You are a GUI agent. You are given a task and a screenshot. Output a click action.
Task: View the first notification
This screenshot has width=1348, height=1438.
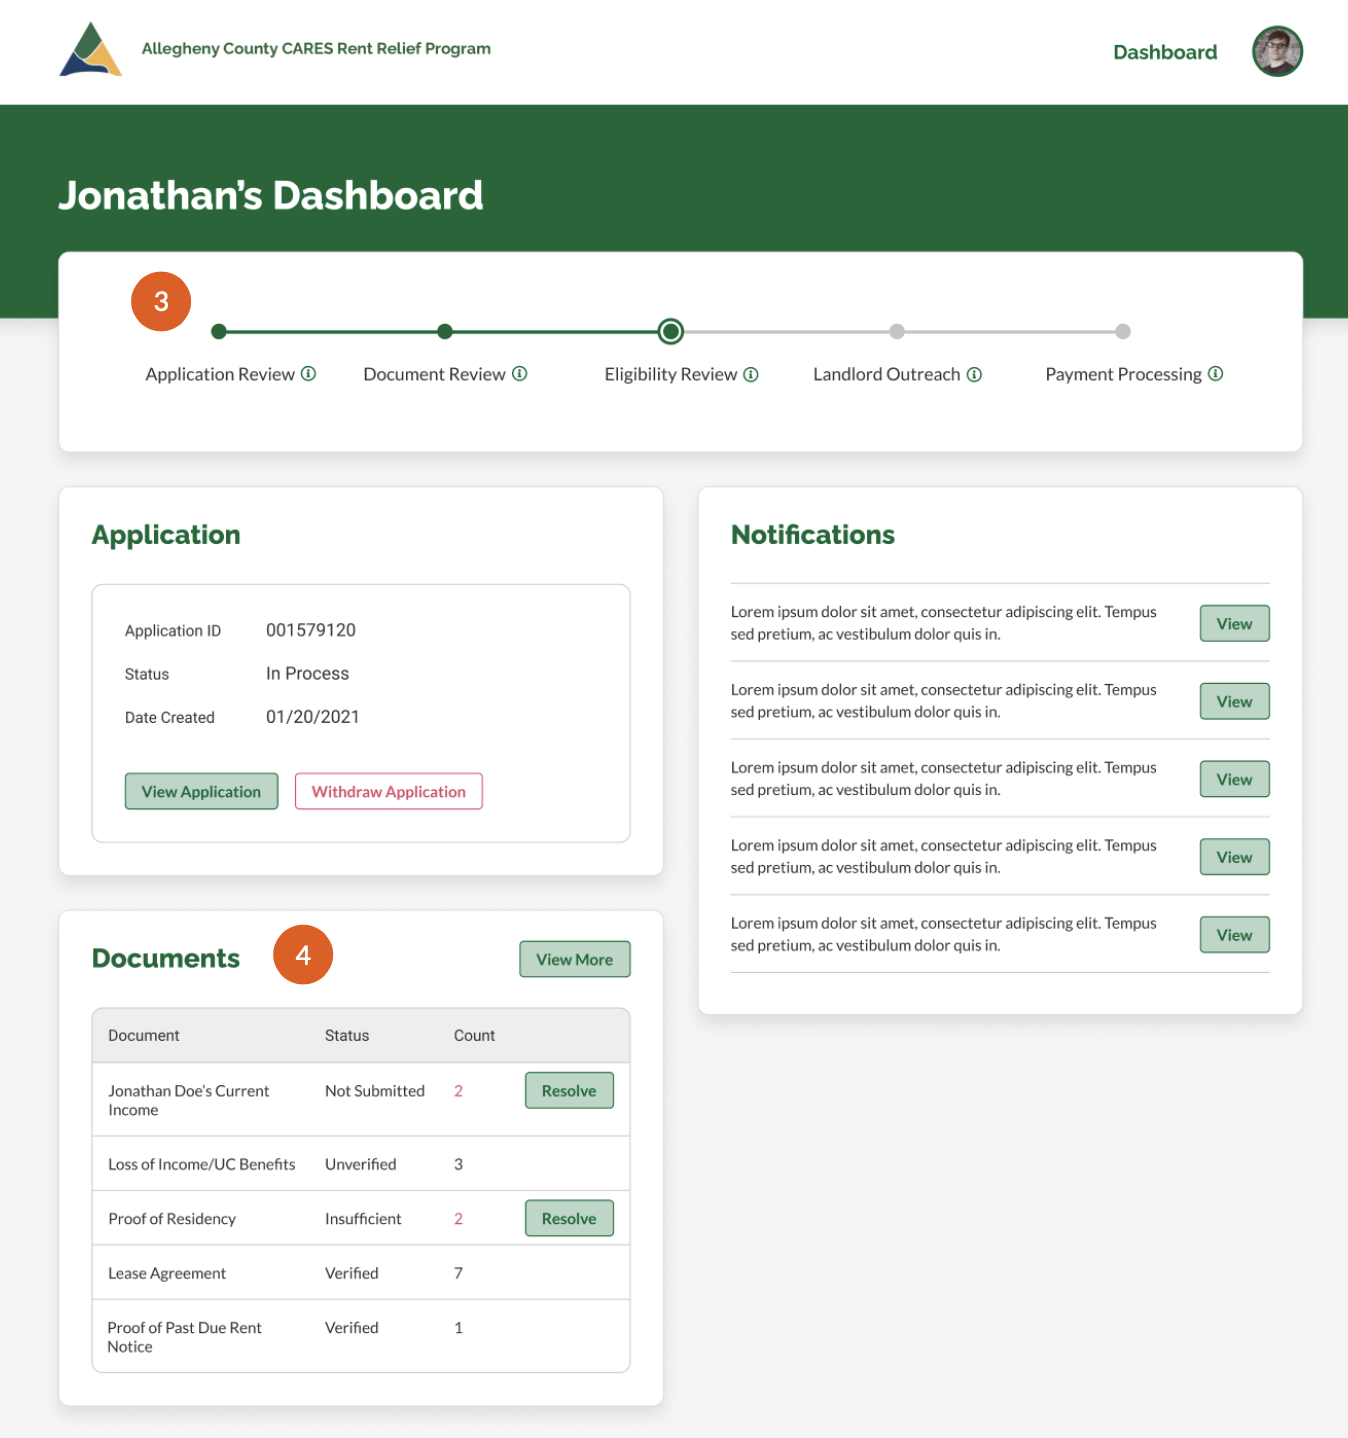click(x=1234, y=623)
